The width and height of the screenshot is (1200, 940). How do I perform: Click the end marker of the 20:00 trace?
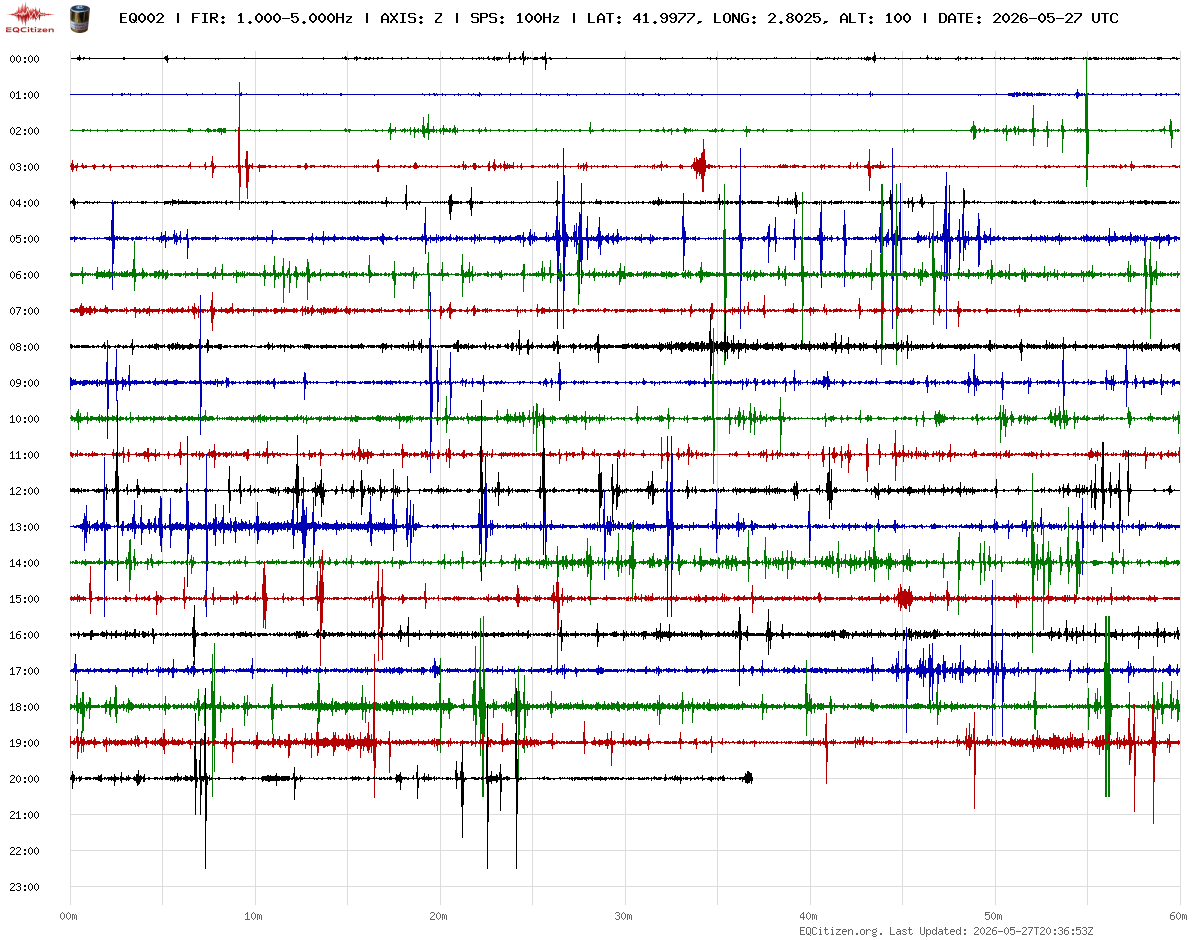(x=748, y=777)
